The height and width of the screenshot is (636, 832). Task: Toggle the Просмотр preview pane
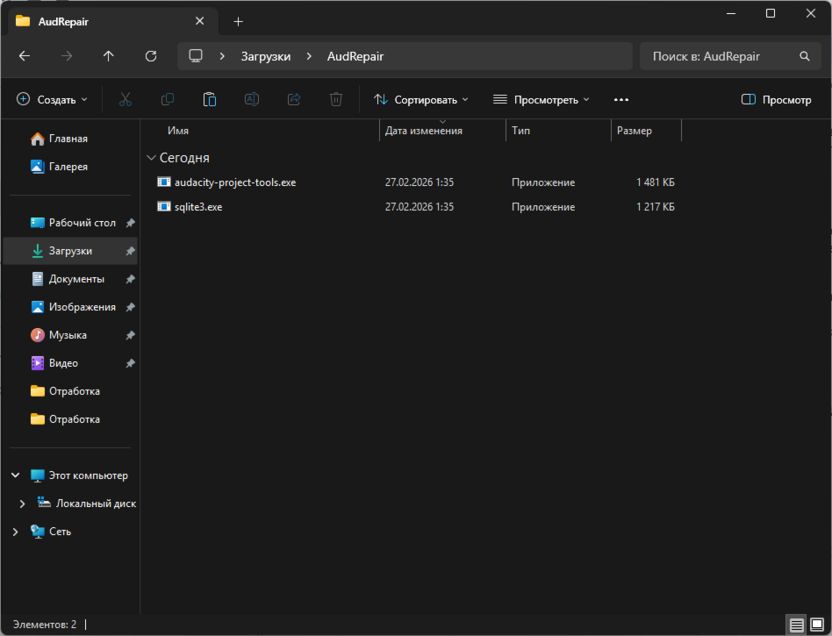776,100
